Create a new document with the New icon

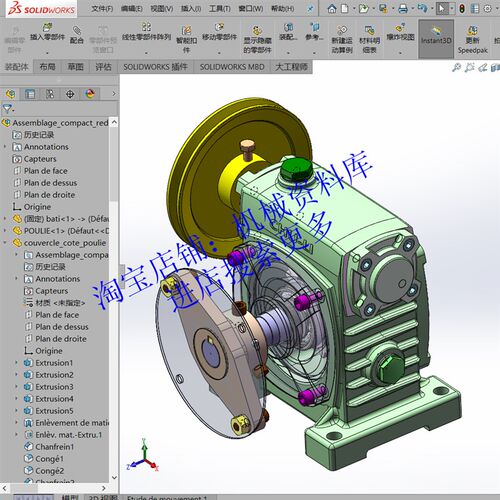click(345, 8)
